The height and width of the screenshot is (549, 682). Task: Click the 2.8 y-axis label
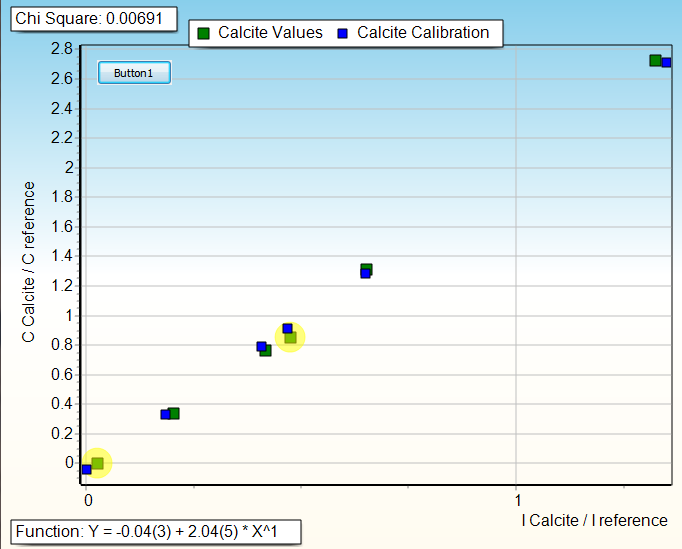62,49
